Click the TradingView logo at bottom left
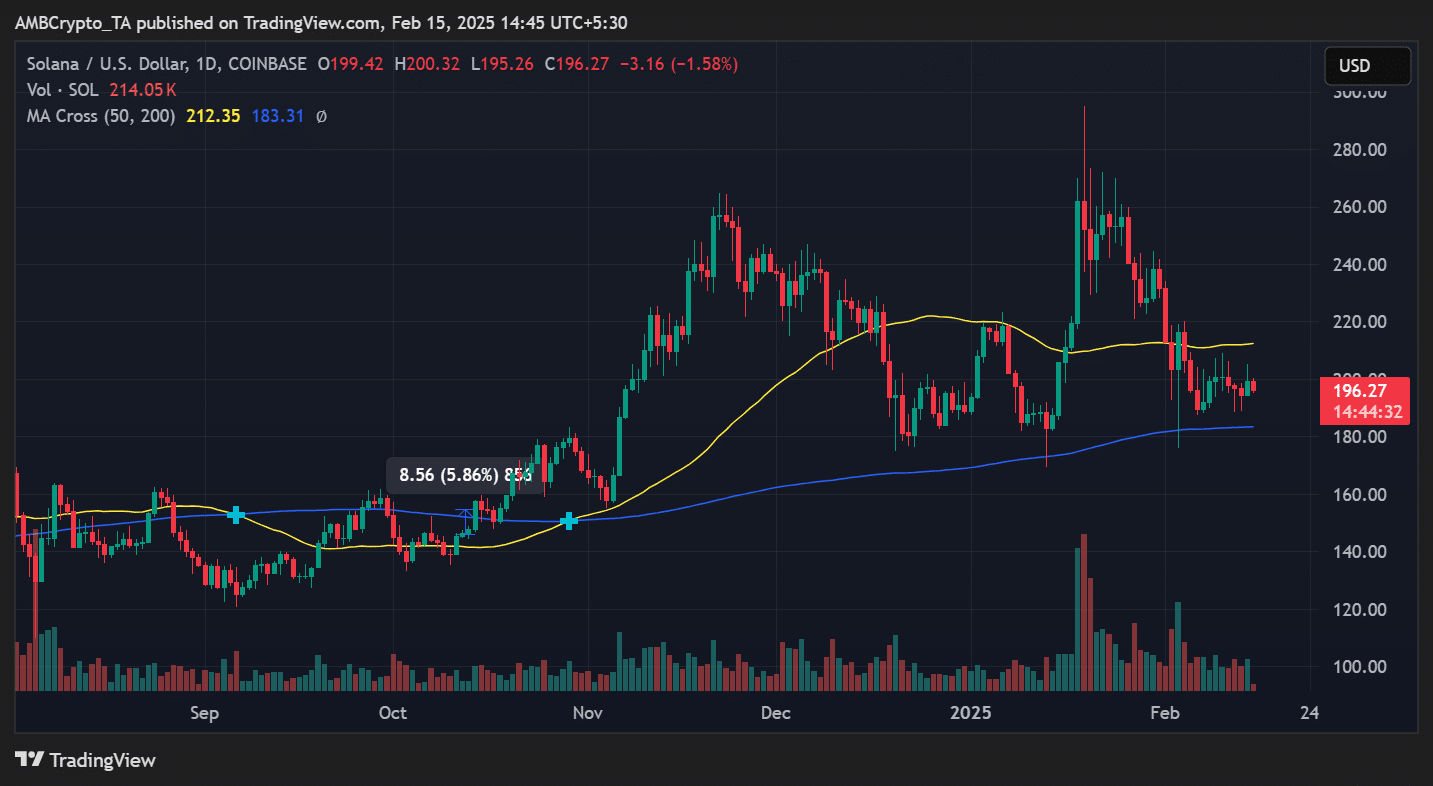The width and height of the screenshot is (1433, 786). pyautogui.click(x=85, y=760)
